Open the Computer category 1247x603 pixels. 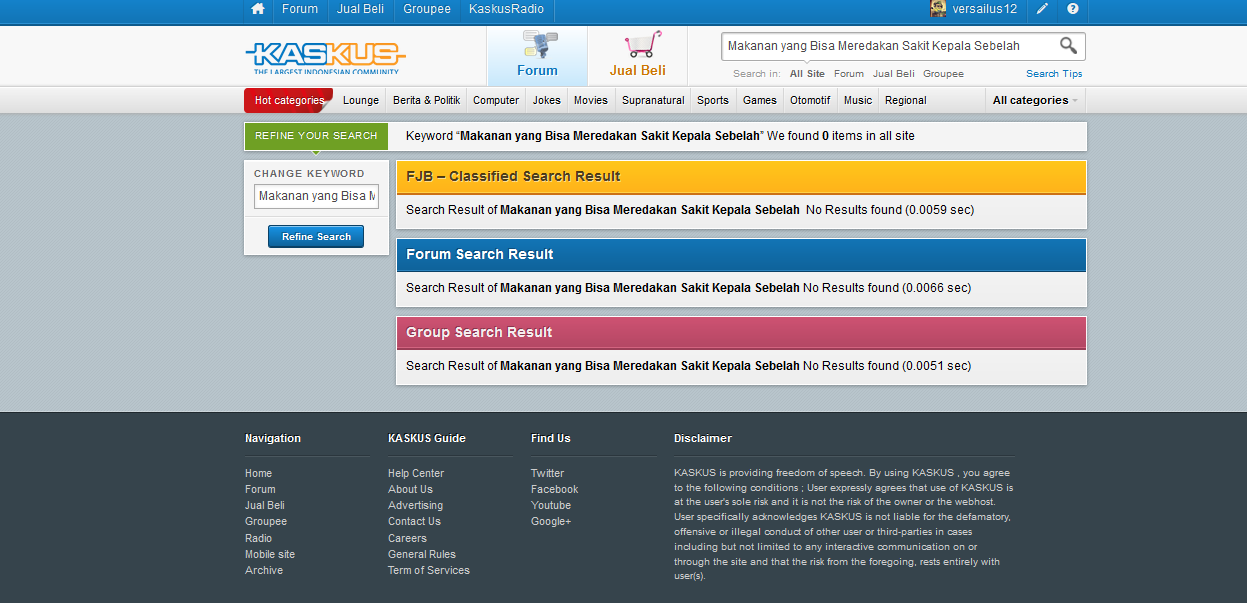(496, 100)
